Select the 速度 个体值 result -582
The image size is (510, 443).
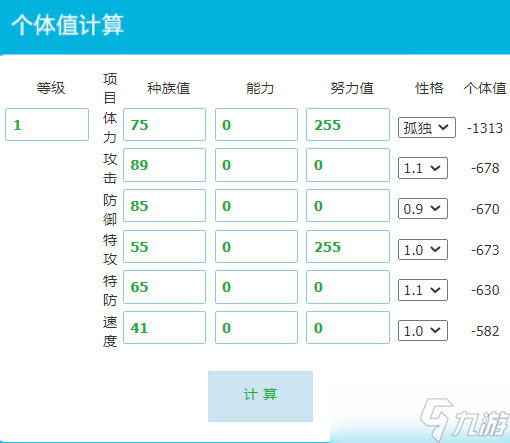coord(485,331)
